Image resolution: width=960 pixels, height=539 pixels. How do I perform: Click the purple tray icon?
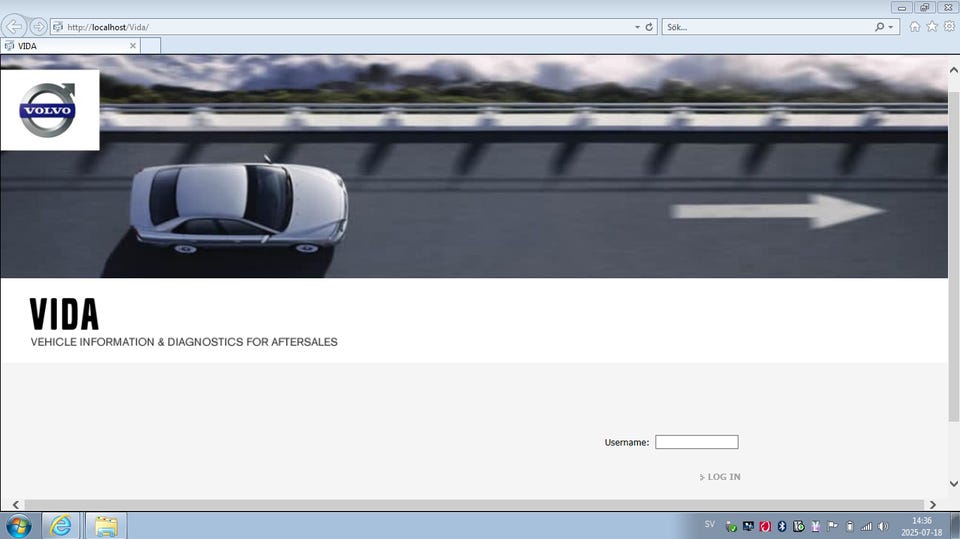click(x=816, y=526)
